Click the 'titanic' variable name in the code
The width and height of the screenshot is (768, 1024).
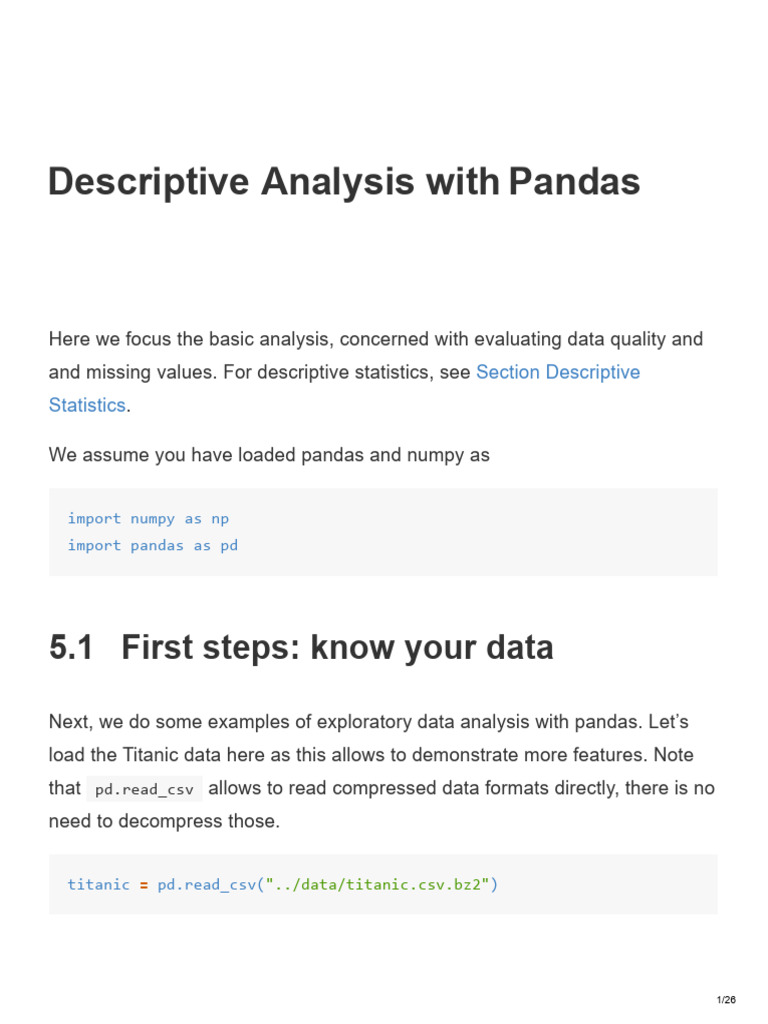pyautogui.click(x=98, y=884)
